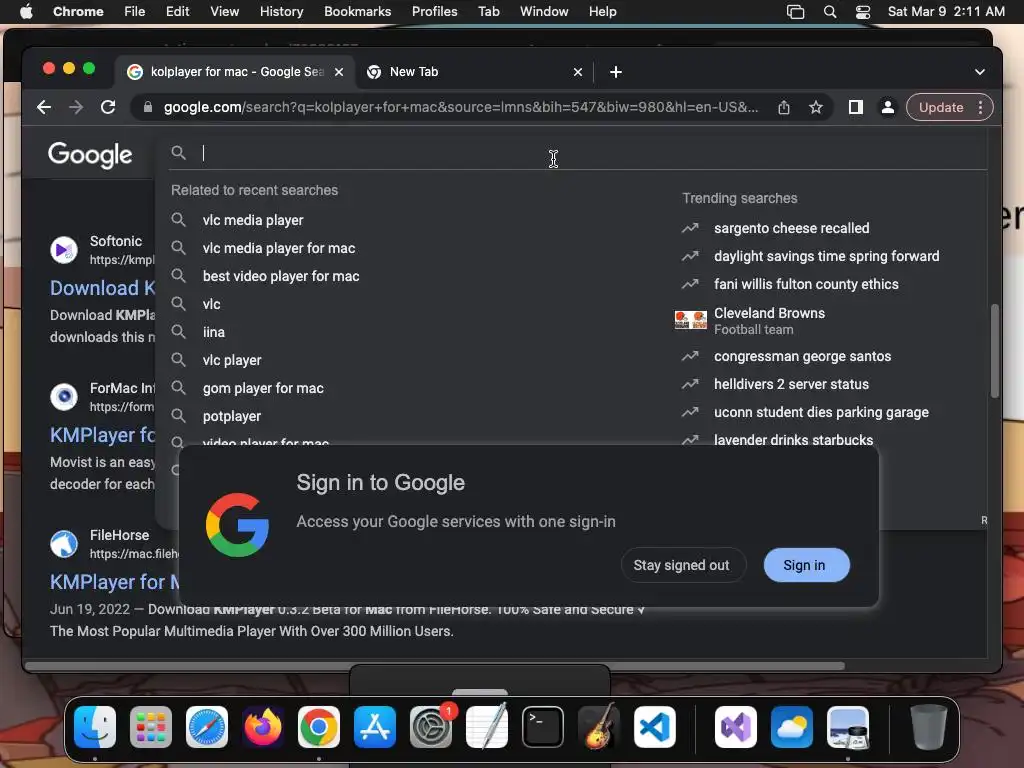The height and width of the screenshot is (768, 1024).
Task: Select trending 'fani willis fulton county ethics'
Action: pyautogui.click(x=806, y=285)
